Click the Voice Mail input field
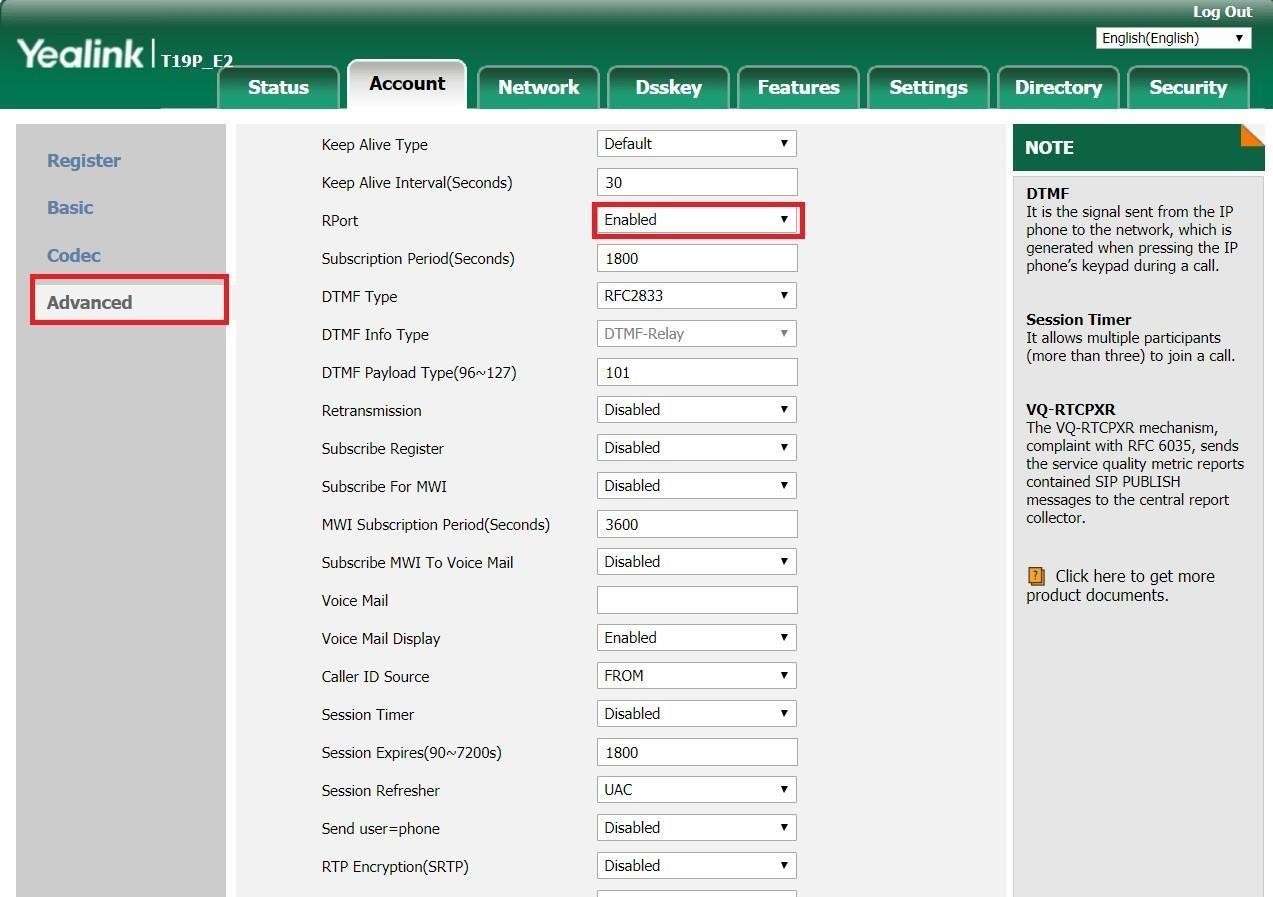Image resolution: width=1273 pixels, height=897 pixels. [x=697, y=600]
